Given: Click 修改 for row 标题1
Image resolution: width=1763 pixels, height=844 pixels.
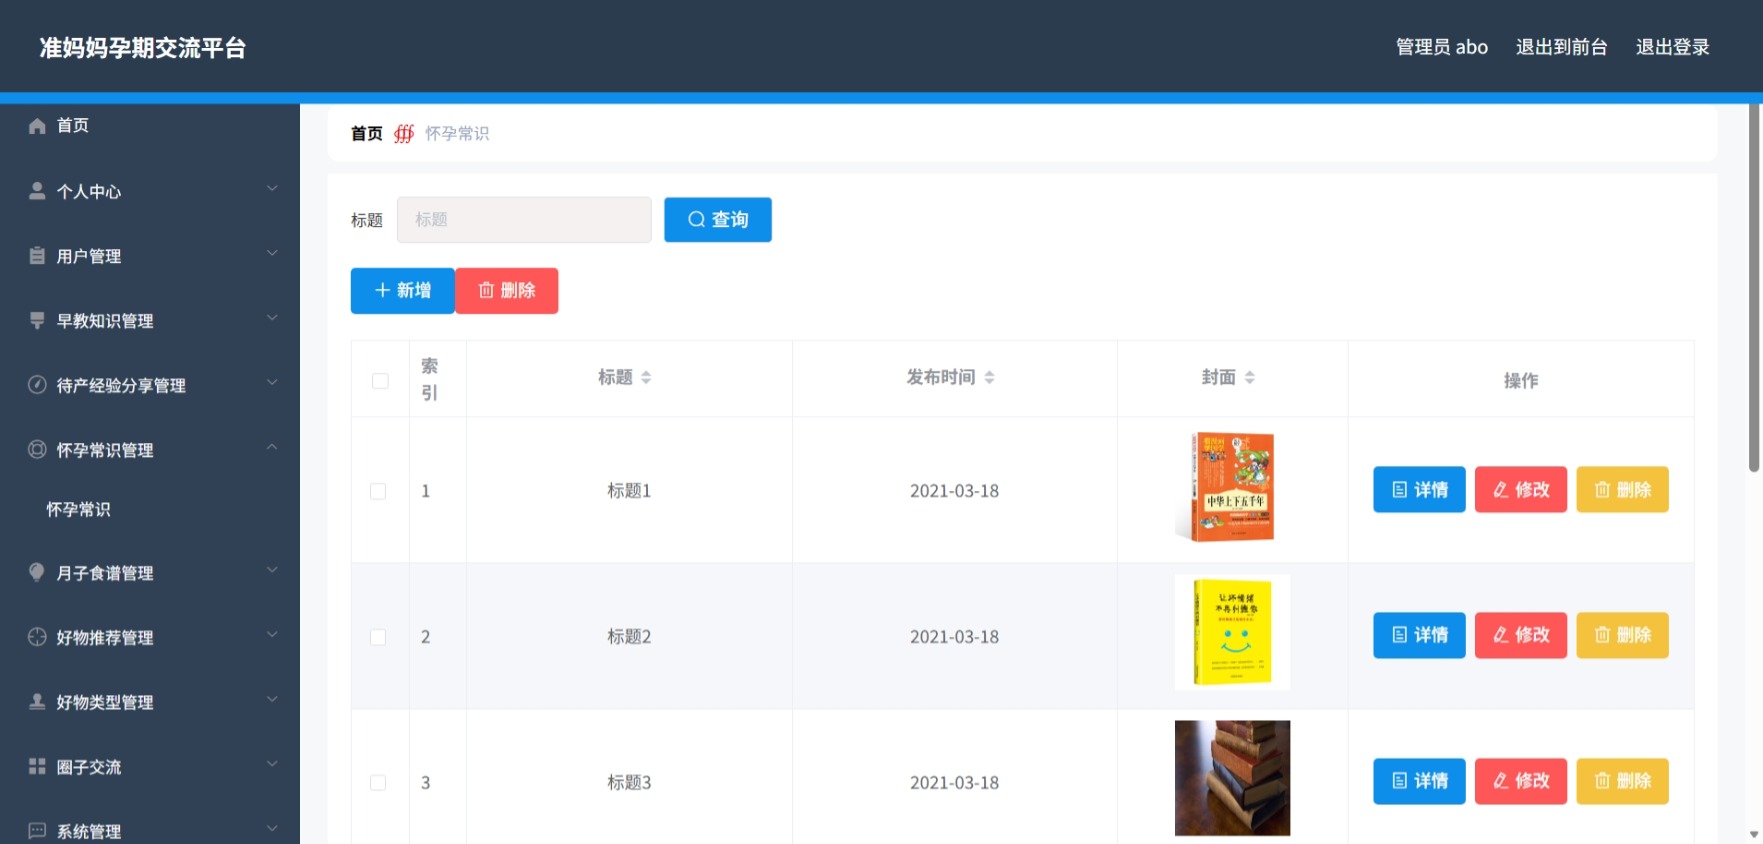Looking at the screenshot, I should point(1521,490).
